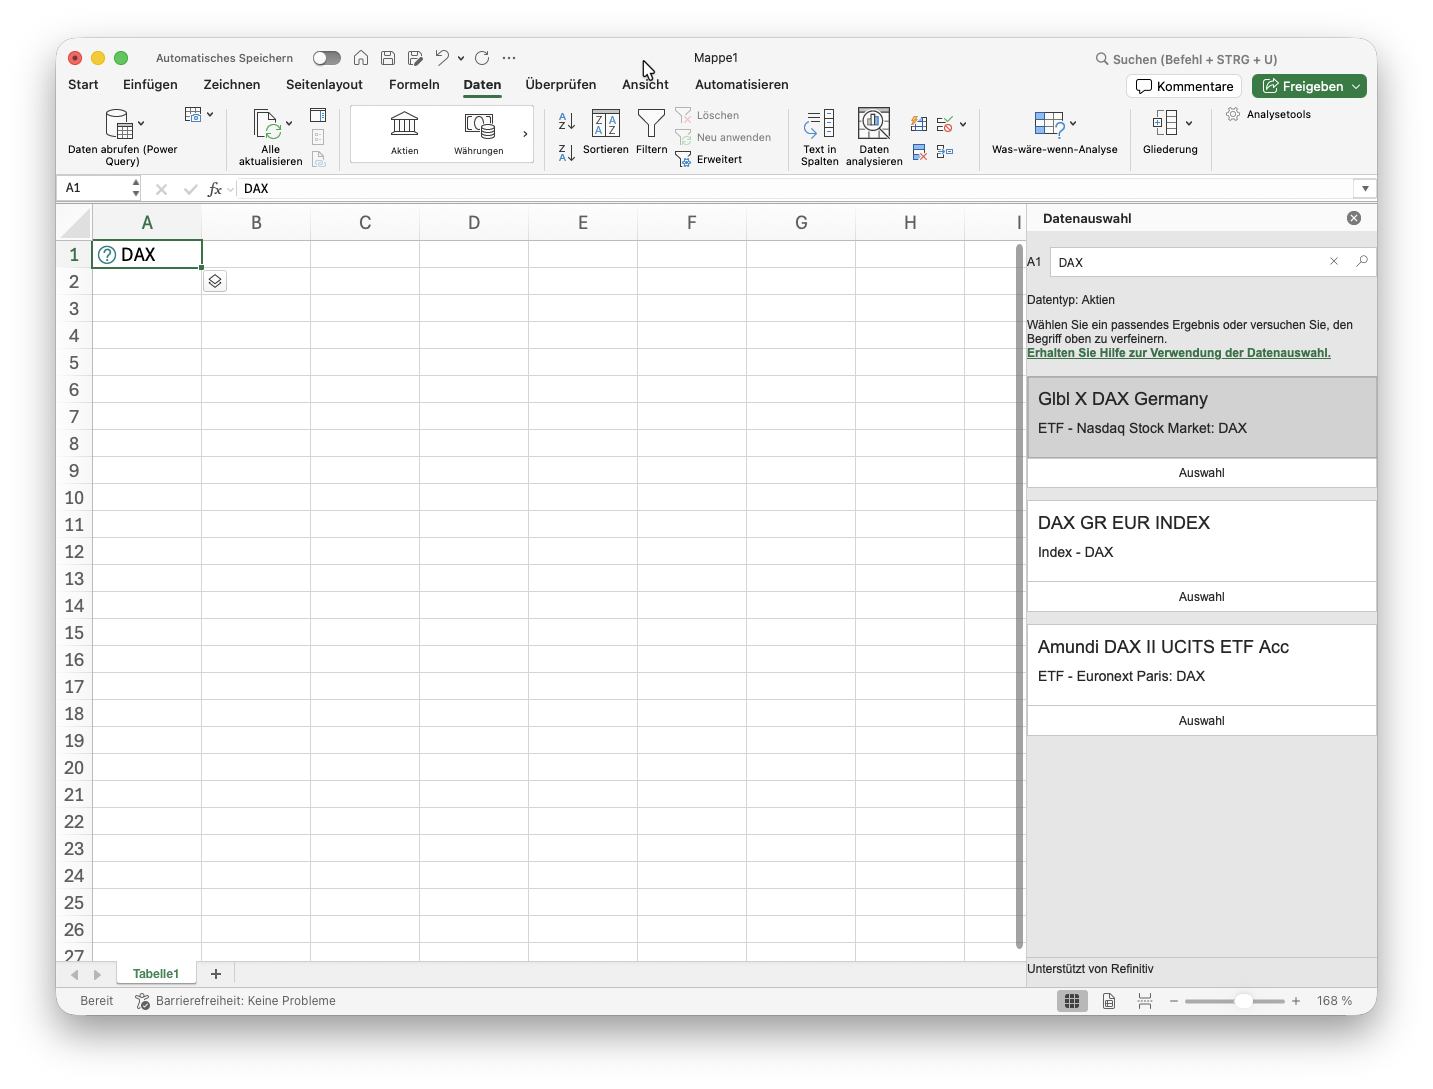
Task: Expand the undo history dropdown arrow
Action: [x=461, y=58]
